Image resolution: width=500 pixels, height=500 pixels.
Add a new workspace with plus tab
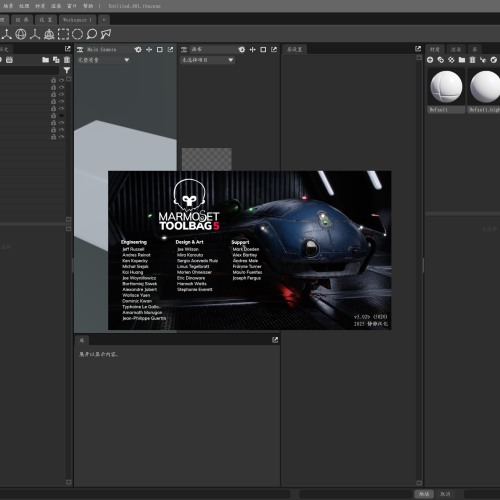(104, 20)
